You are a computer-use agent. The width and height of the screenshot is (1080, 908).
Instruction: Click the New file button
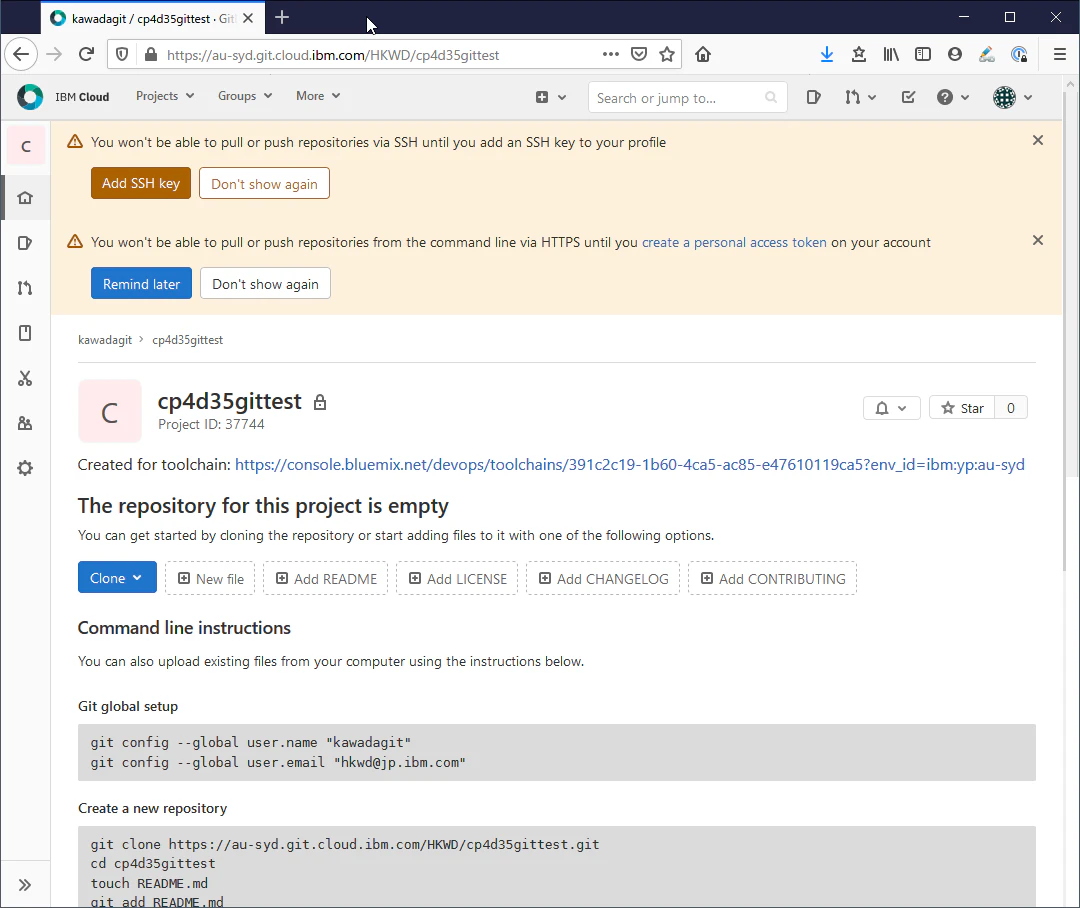pyautogui.click(x=210, y=578)
